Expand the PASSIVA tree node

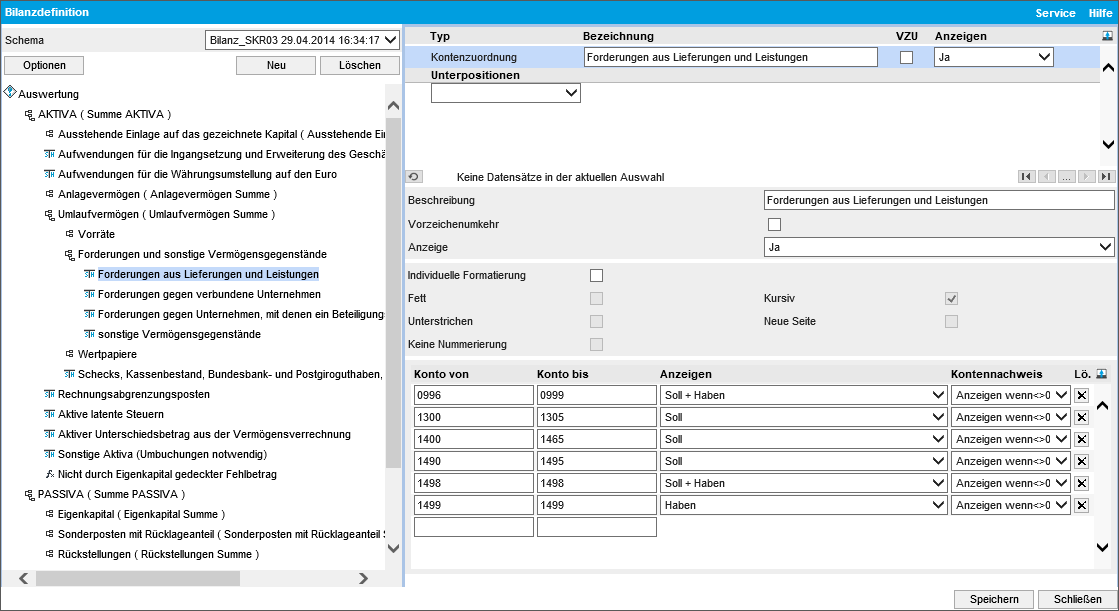[x=29, y=494]
